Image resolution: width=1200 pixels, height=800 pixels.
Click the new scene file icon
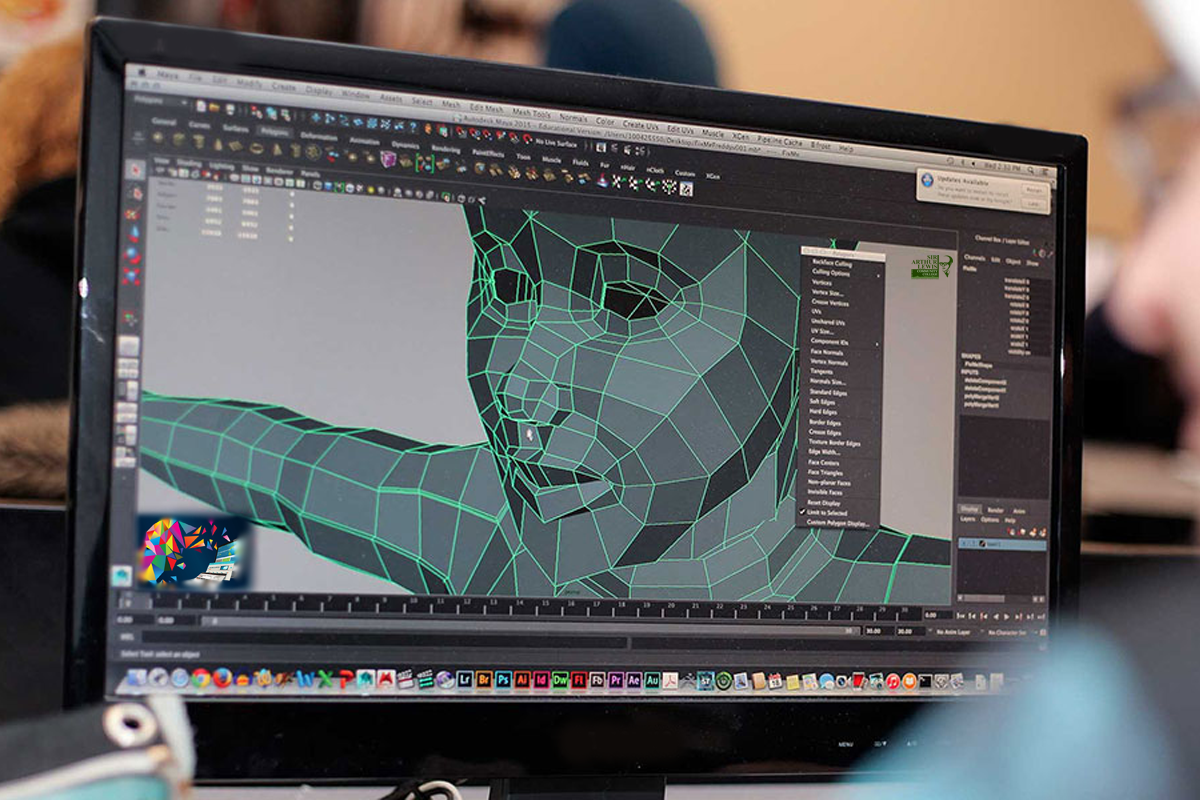[201, 105]
